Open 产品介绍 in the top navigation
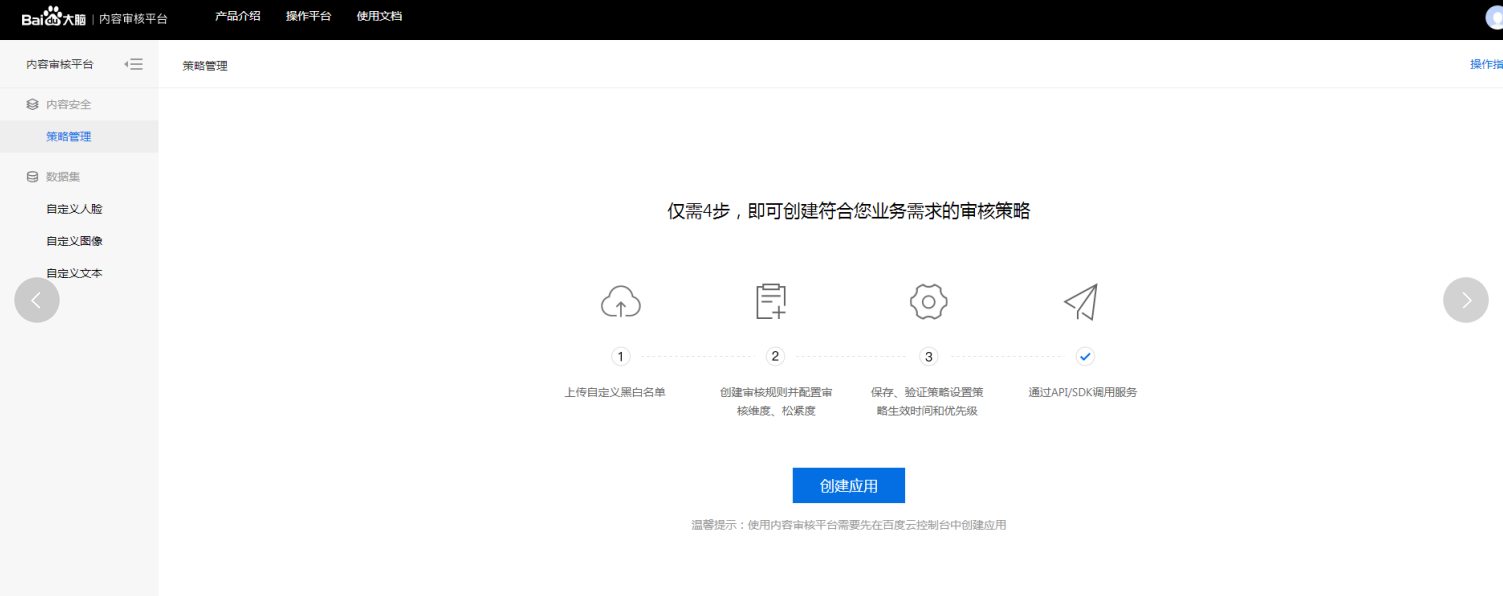This screenshot has height=596, width=1503. pos(238,16)
